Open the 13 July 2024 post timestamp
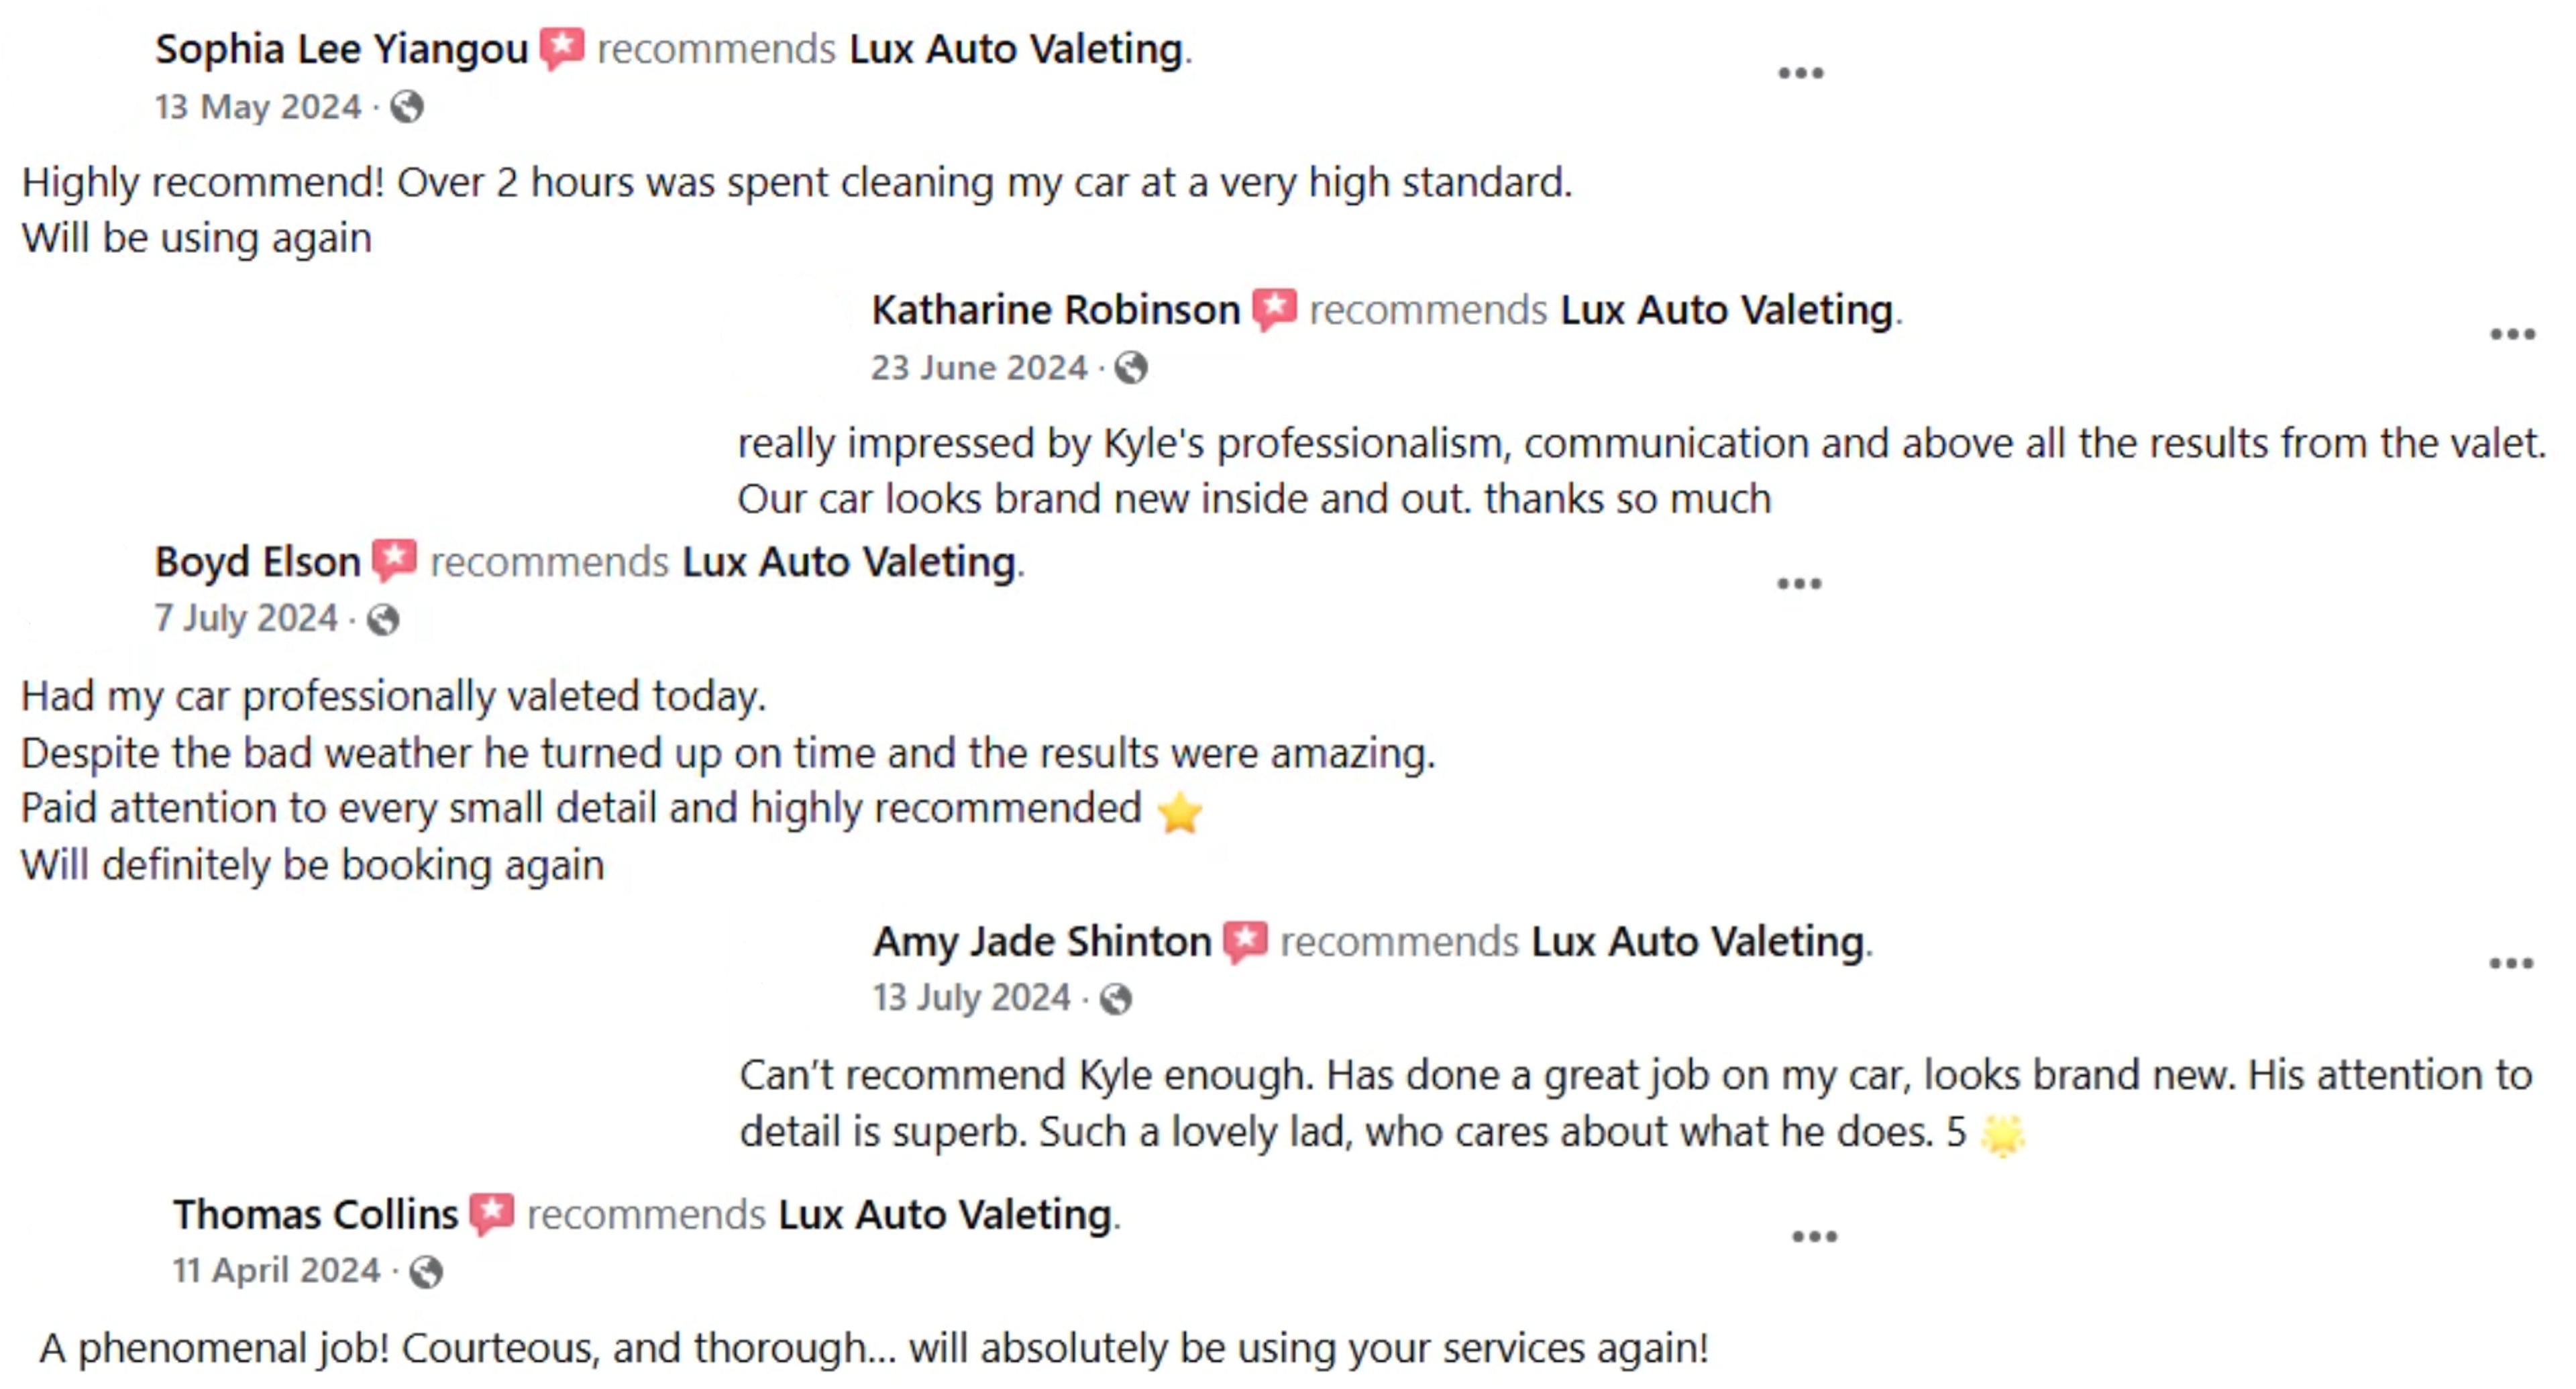Viewport: 2576px width, 1389px height. click(971, 998)
